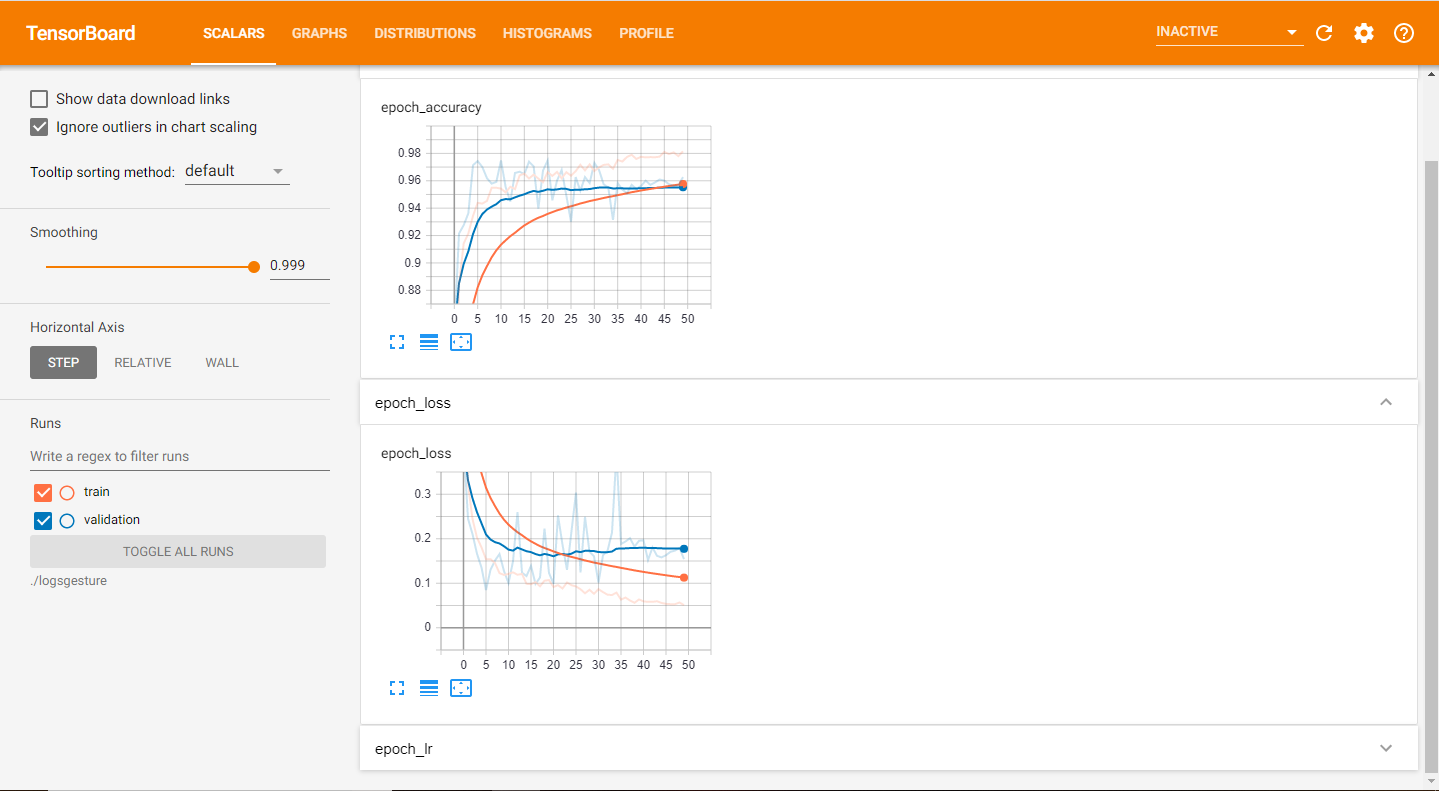Switch to the GRAPHS tab
Viewport: 1439px width, 791px height.
point(319,33)
